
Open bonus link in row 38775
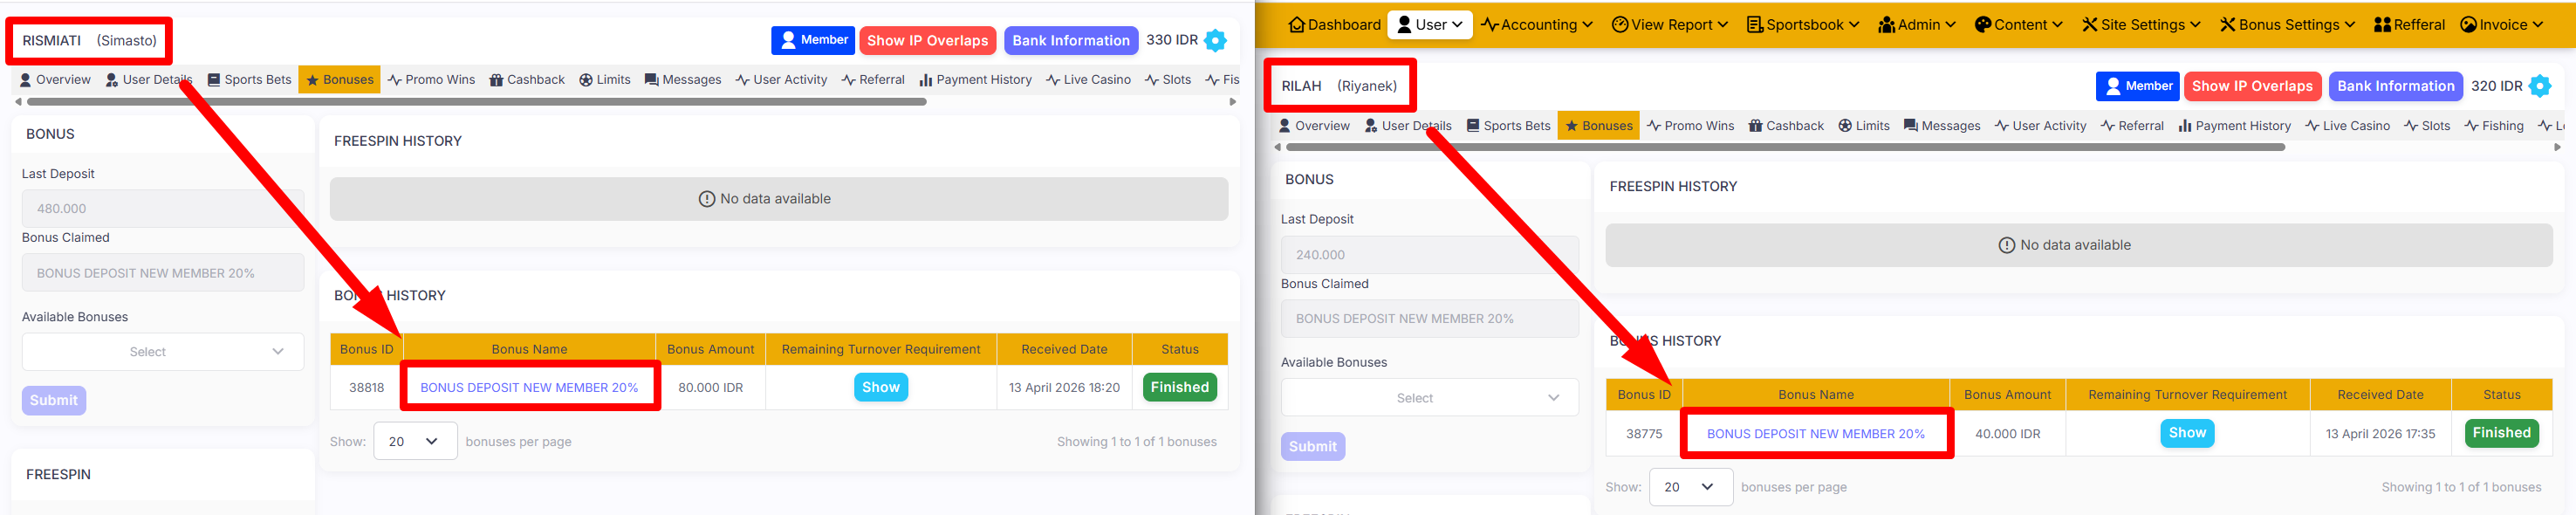pos(1816,434)
